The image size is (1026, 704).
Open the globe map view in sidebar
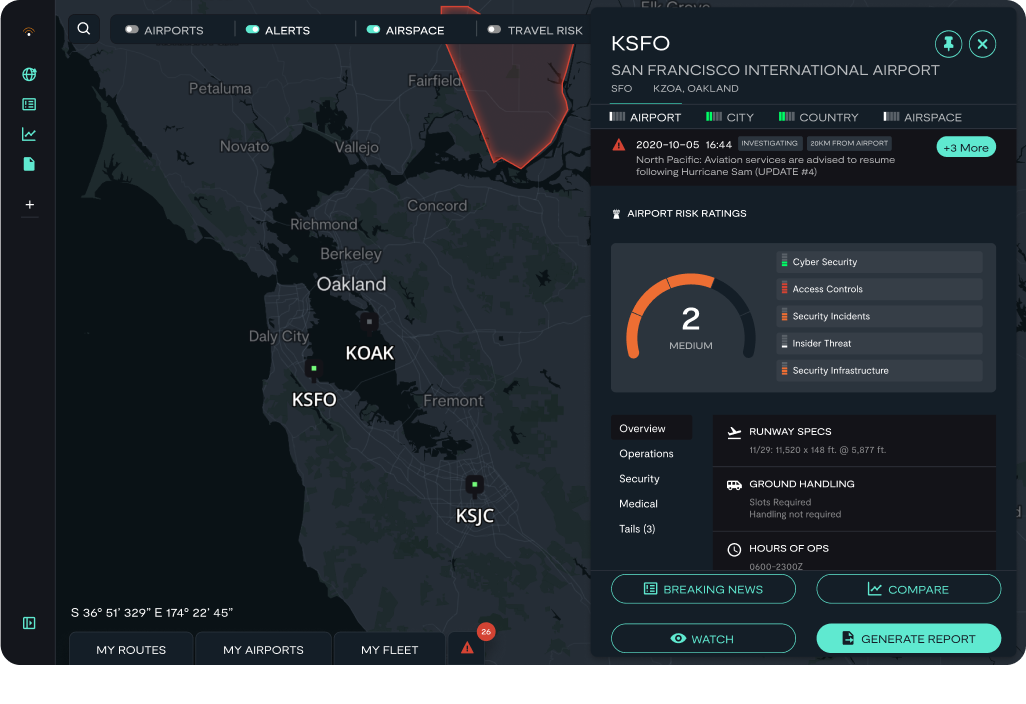[x=29, y=75]
